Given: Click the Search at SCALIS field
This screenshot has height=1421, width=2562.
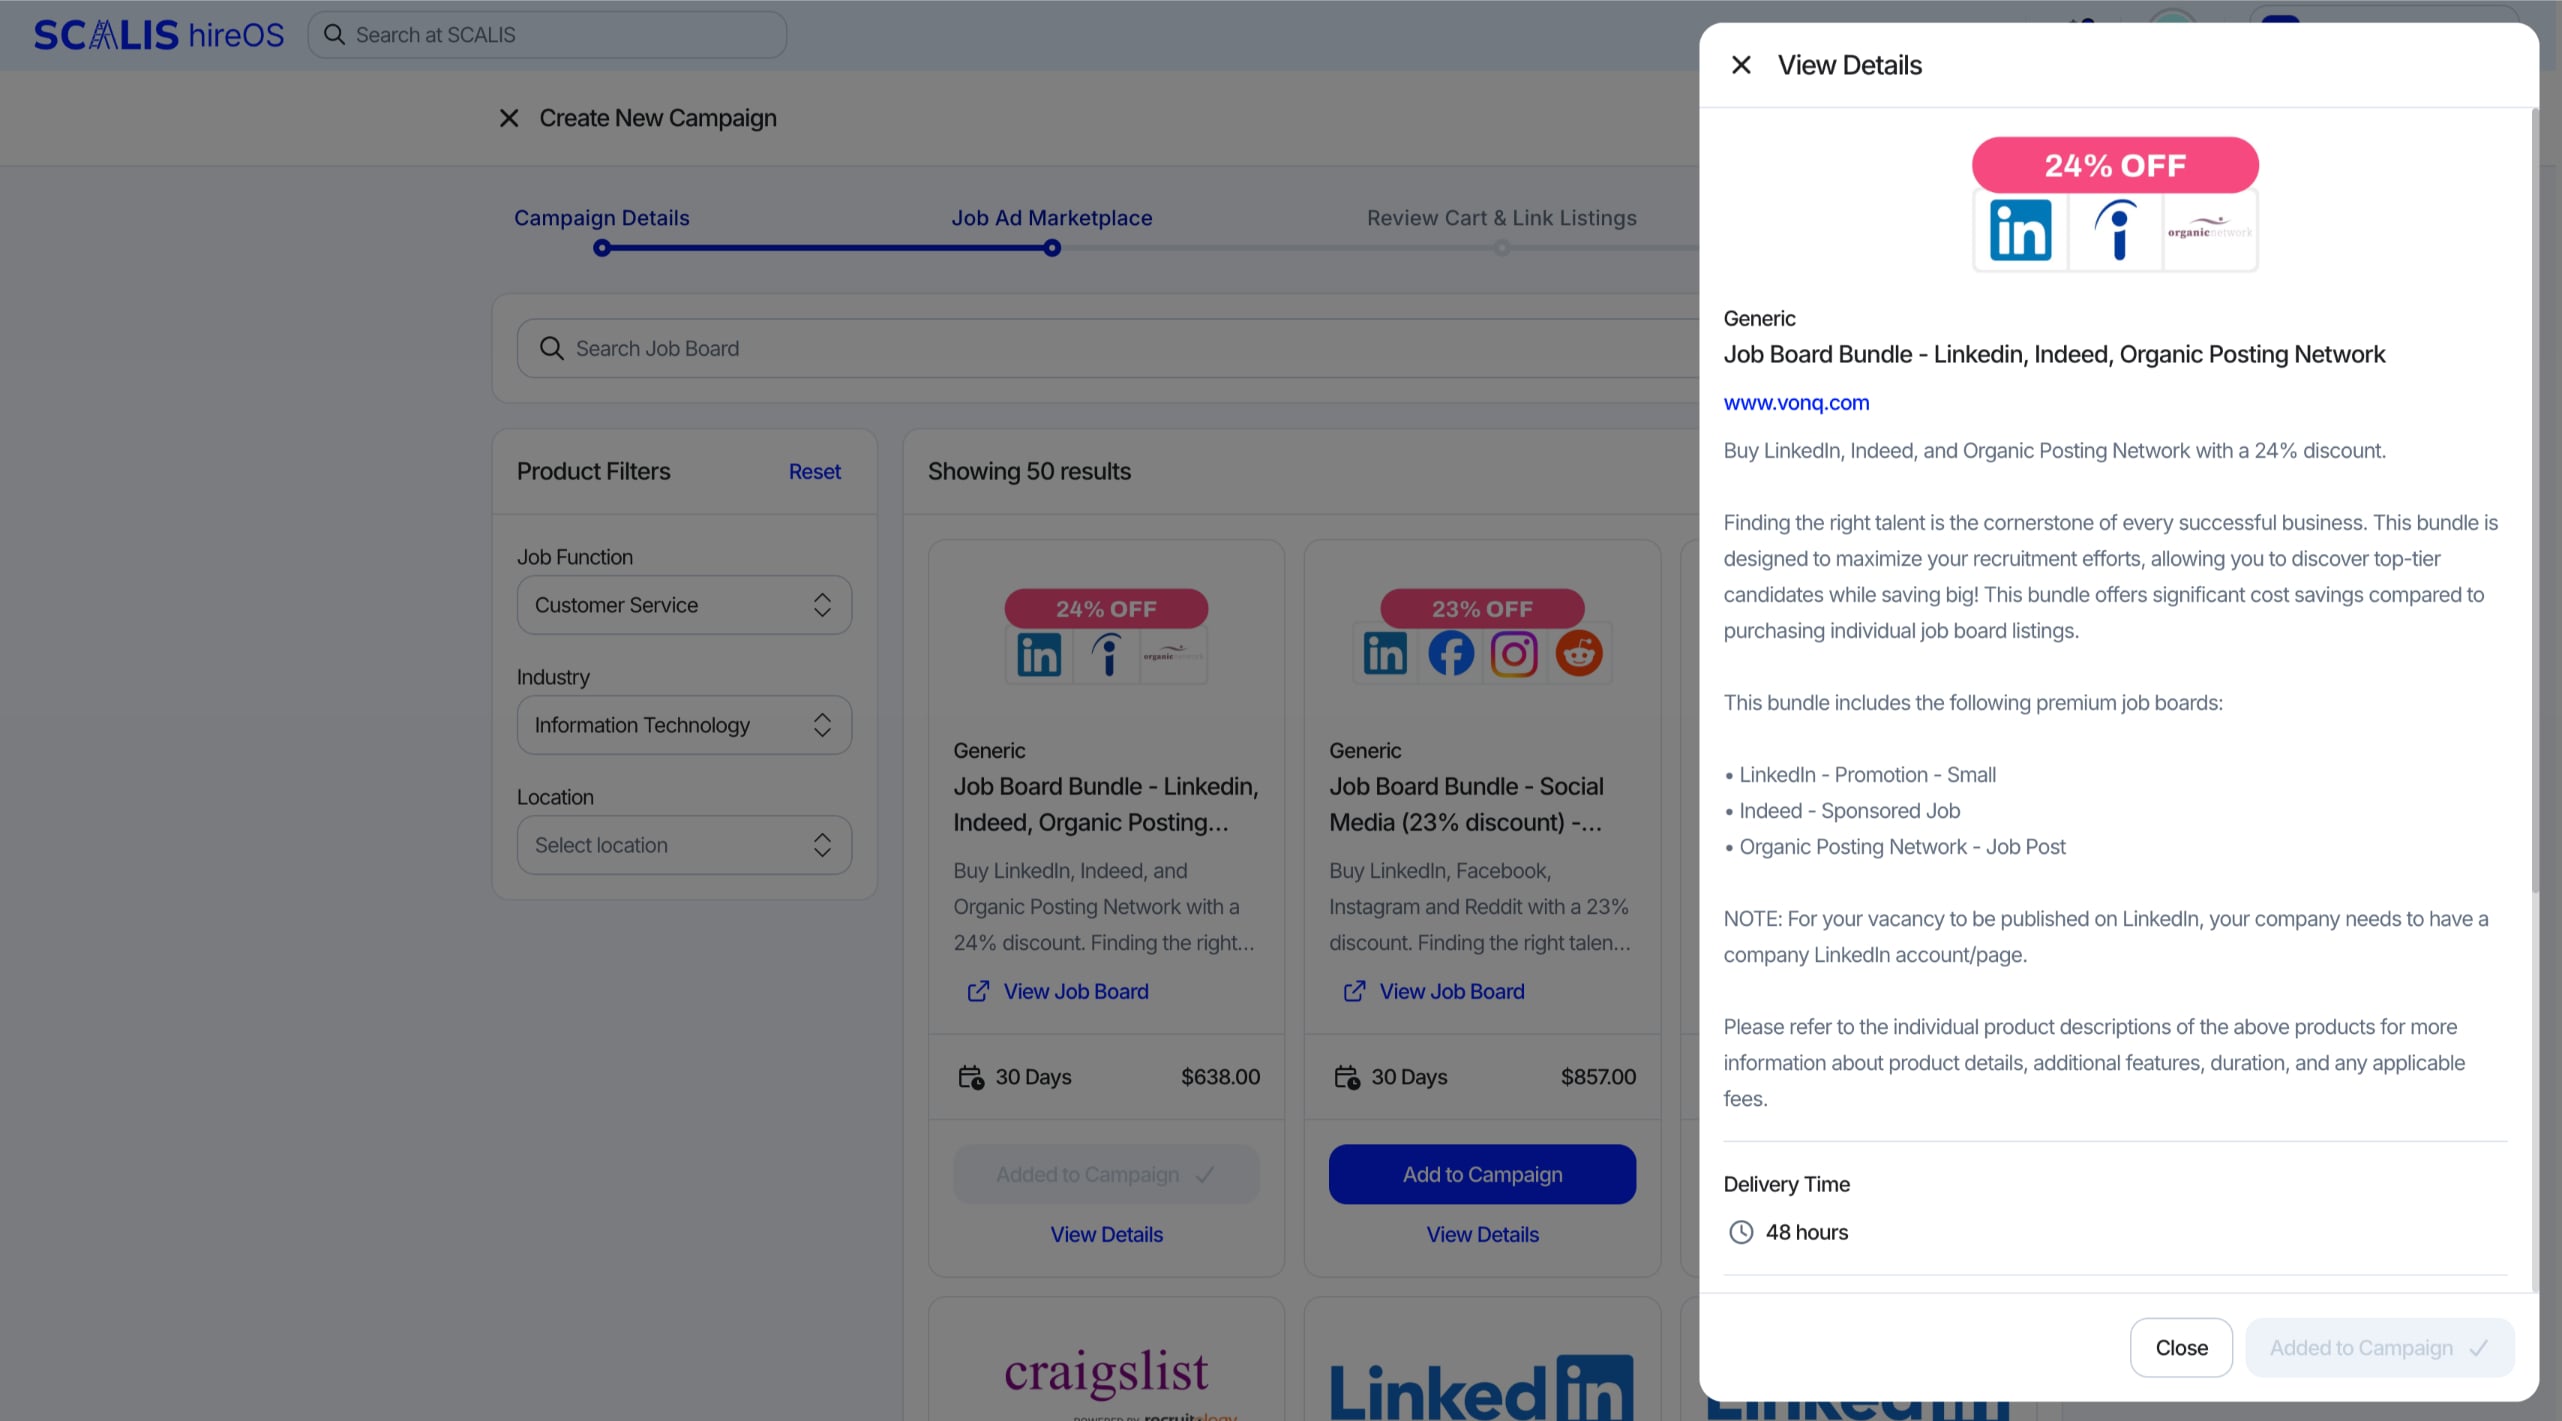Looking at the screenshot, I should tap(547, 35).
